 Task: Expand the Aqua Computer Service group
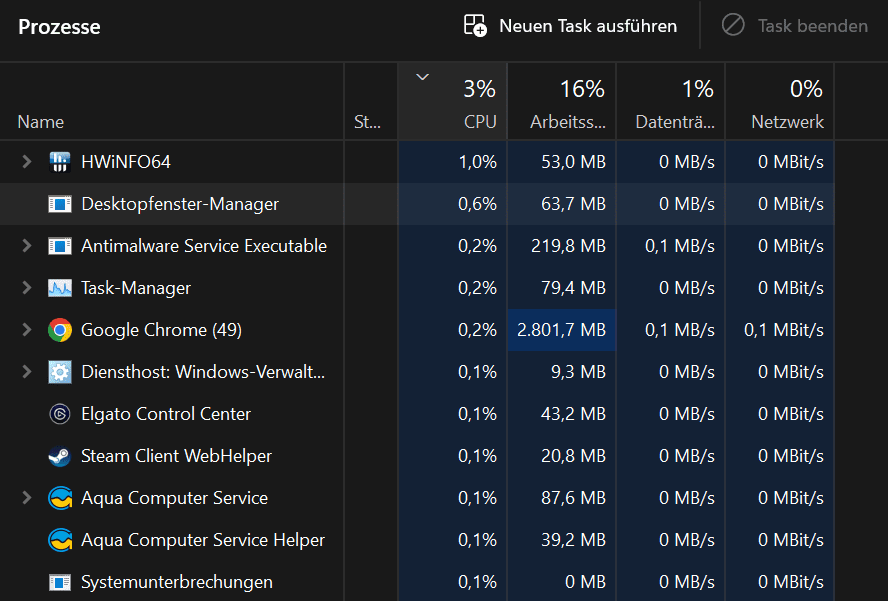27,498
